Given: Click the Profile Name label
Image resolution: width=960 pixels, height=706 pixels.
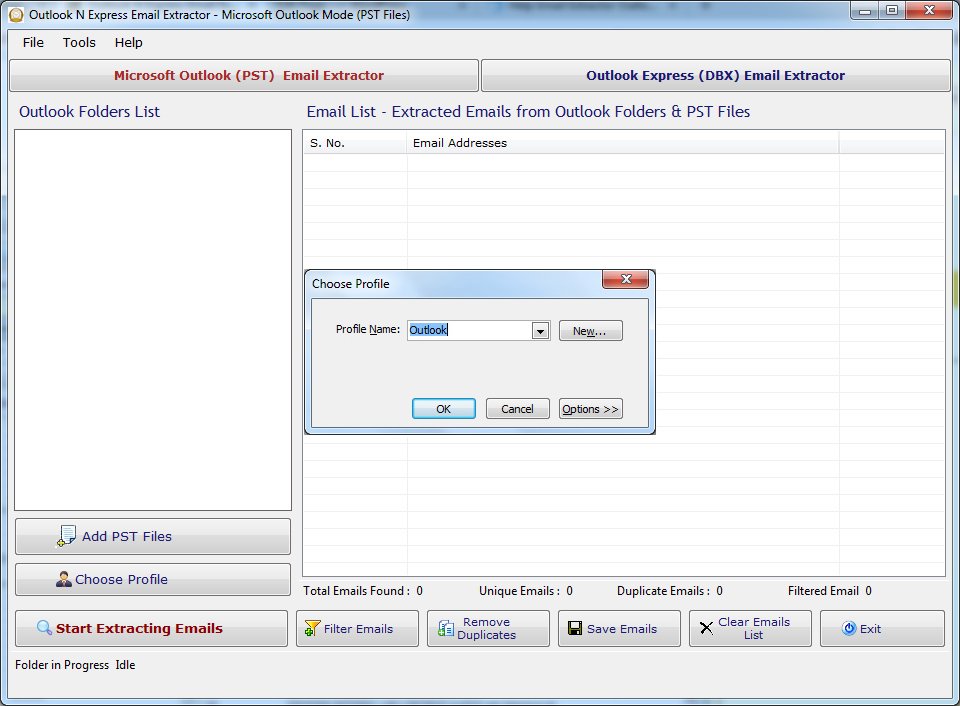Looking at the screenshot, I should [x=367, y=329].
